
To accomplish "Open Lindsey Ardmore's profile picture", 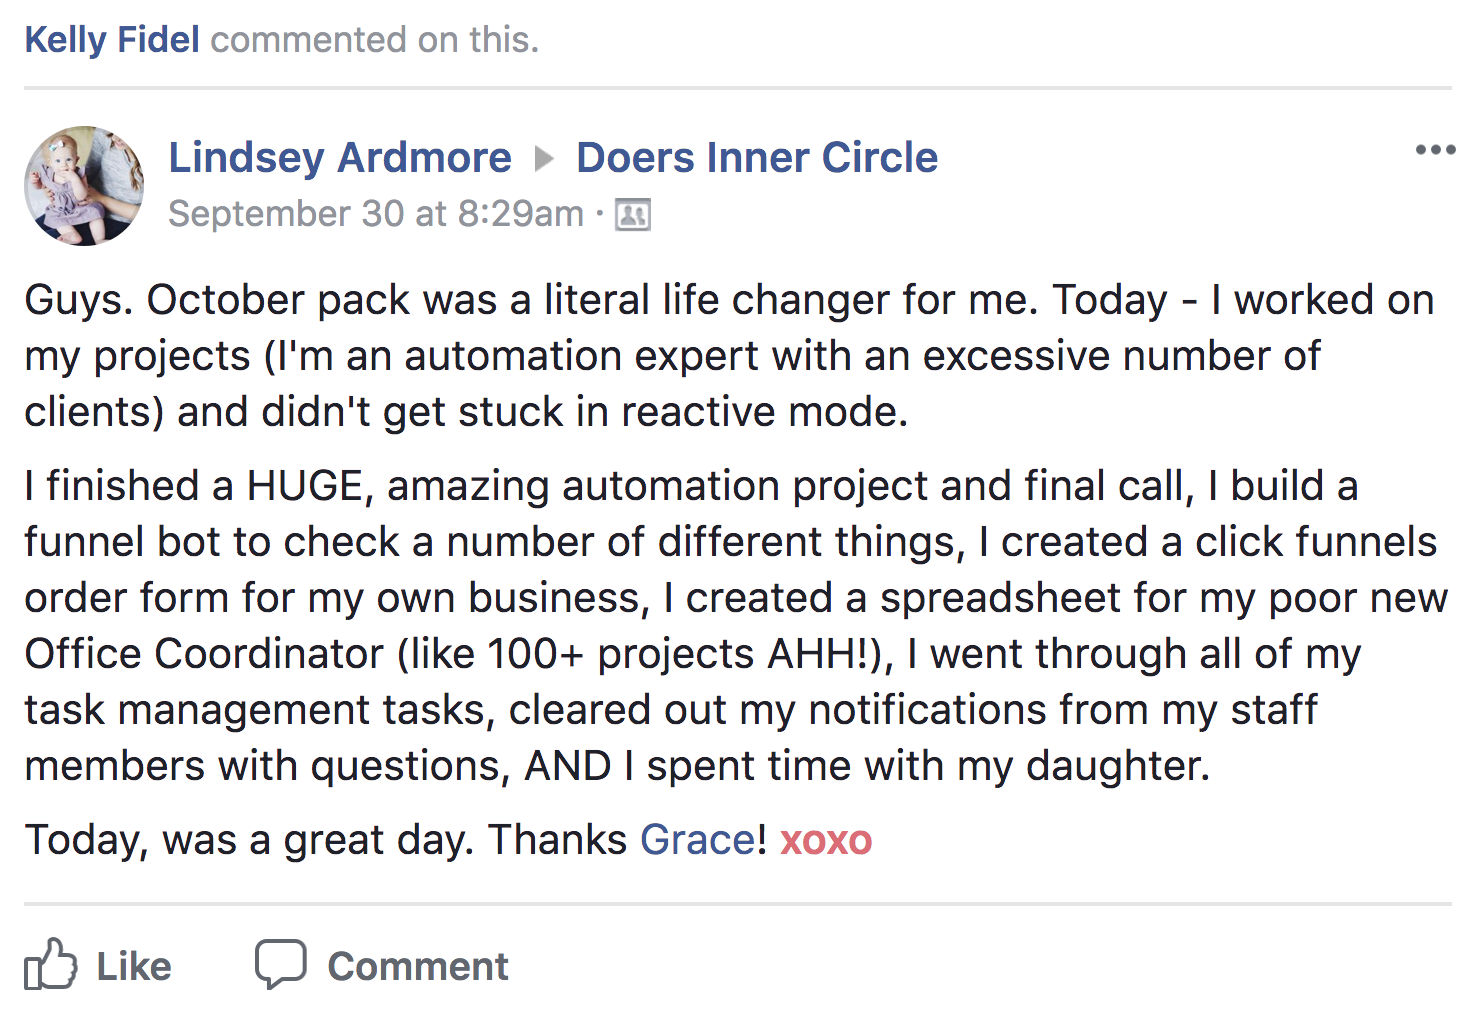I will (84, 186).
